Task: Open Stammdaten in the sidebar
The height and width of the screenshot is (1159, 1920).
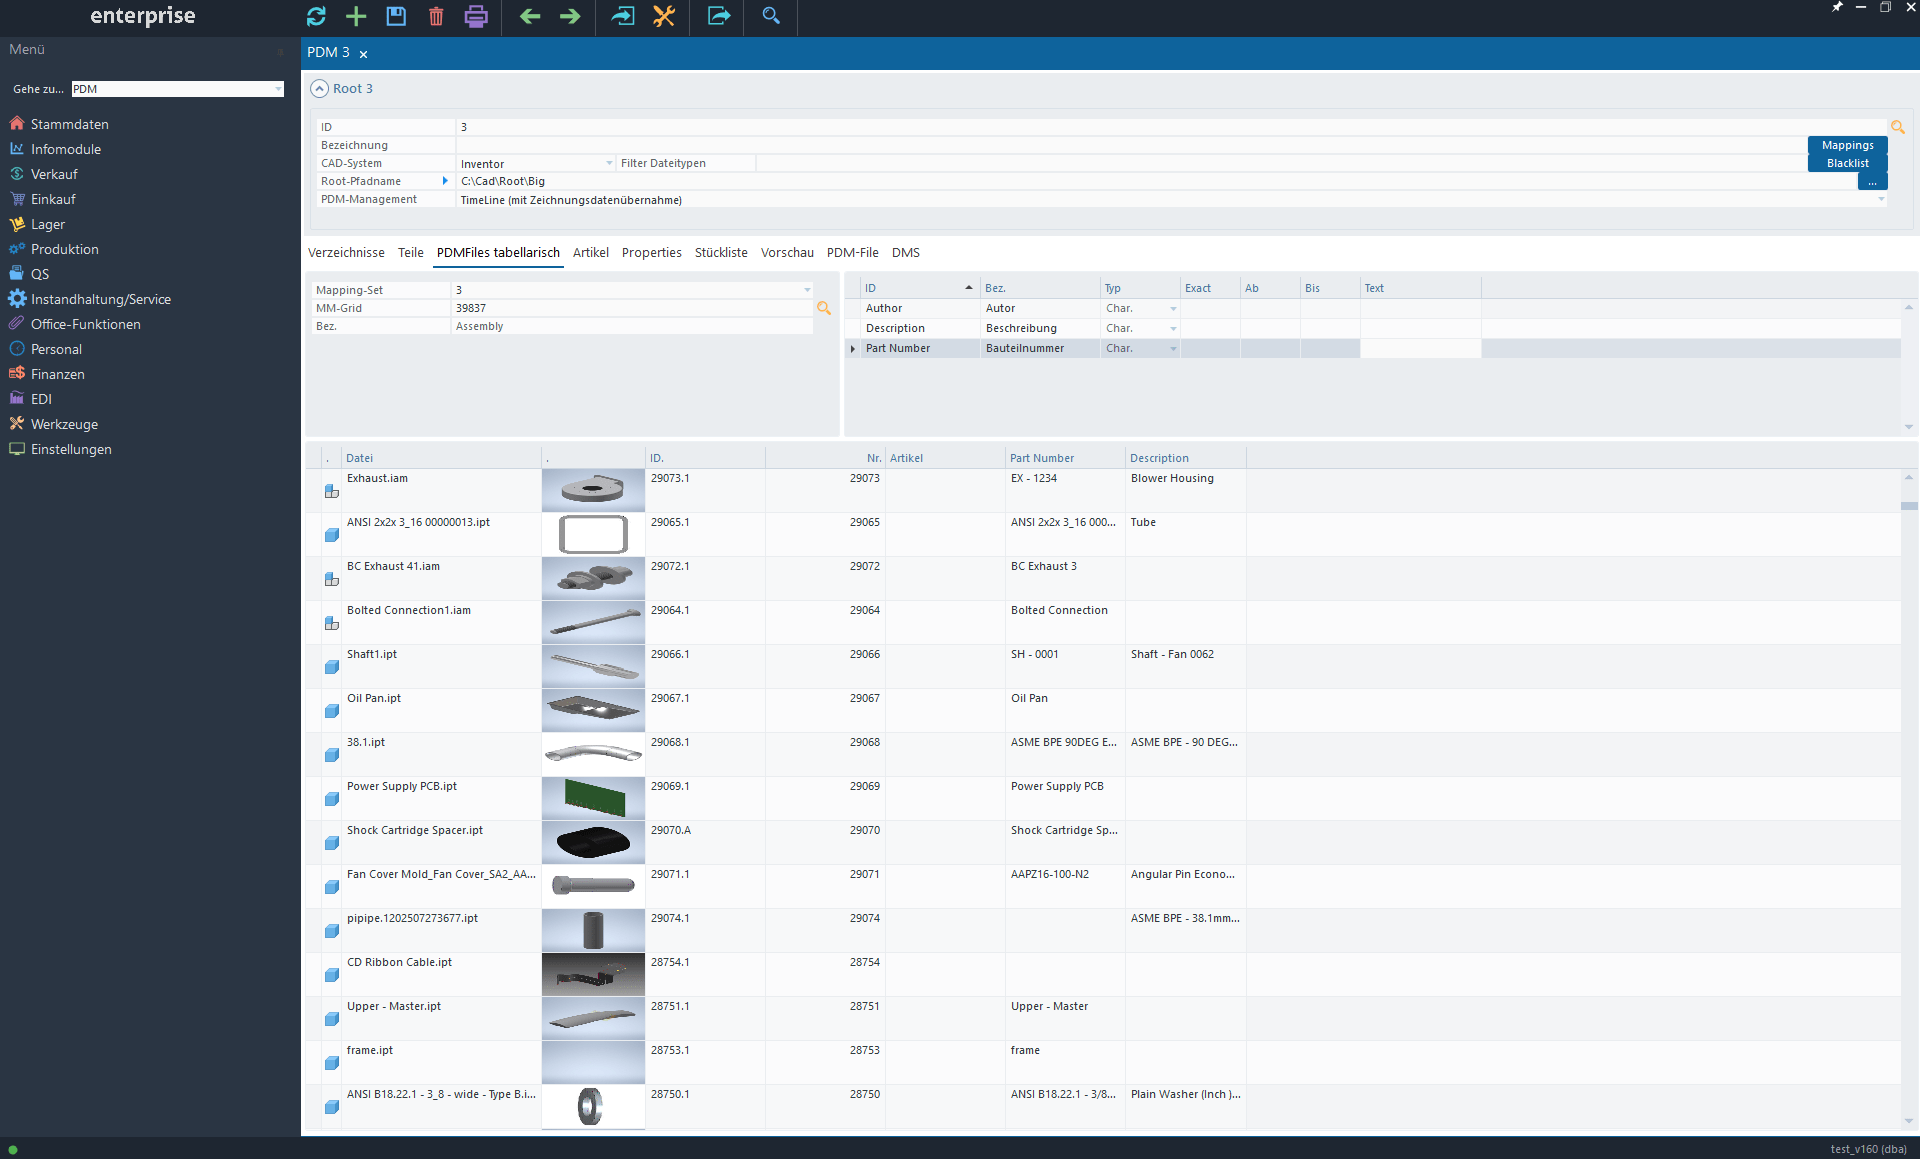Action: (x=69, y=124)
